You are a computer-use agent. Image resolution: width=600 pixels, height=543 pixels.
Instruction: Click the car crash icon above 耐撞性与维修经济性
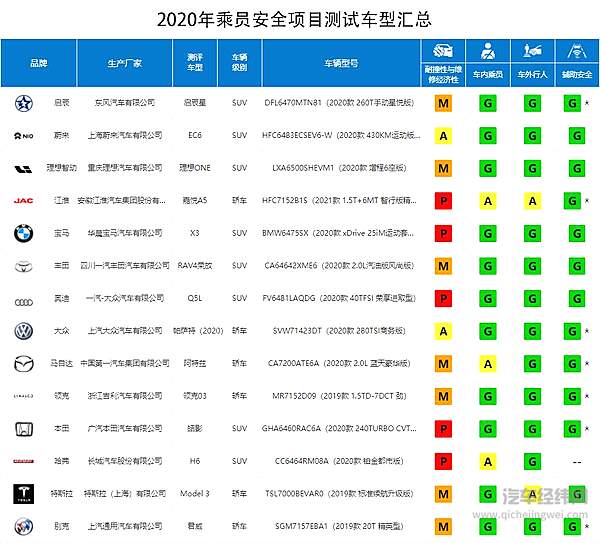[x=443, y=51]
